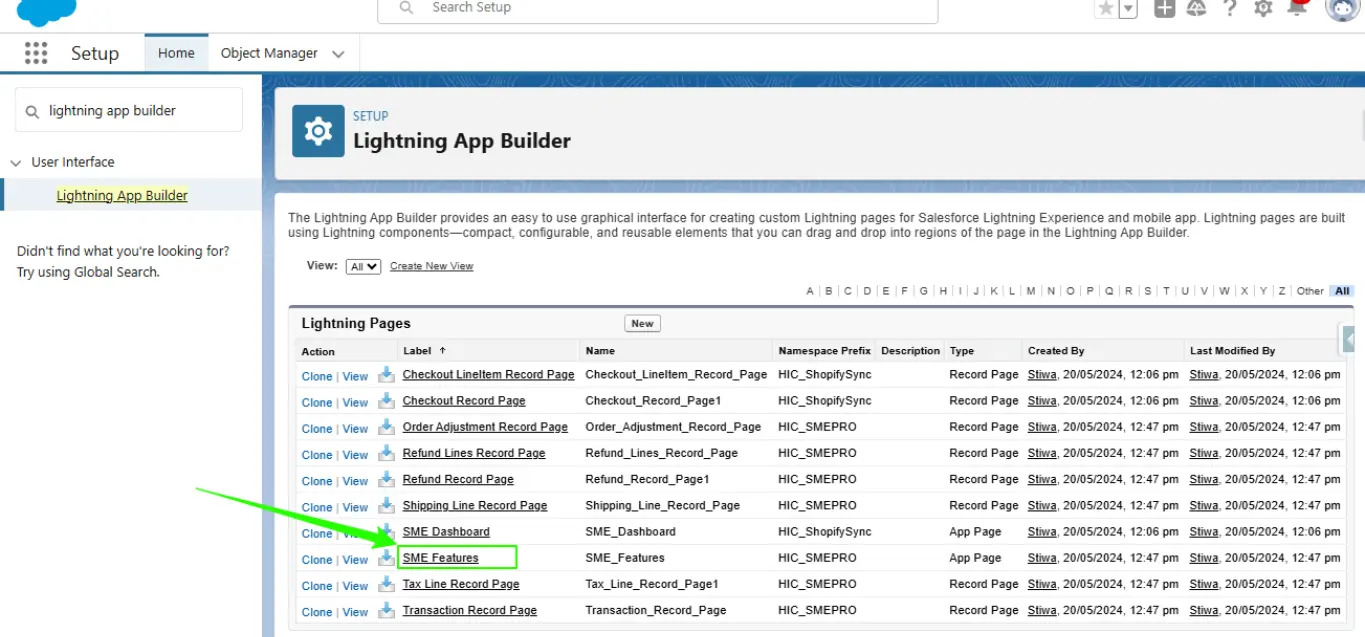Image resolution: width=1365 pixels, height=637 pixels.
Task: Click the Namespace Prefix column header
Action: 824,351
